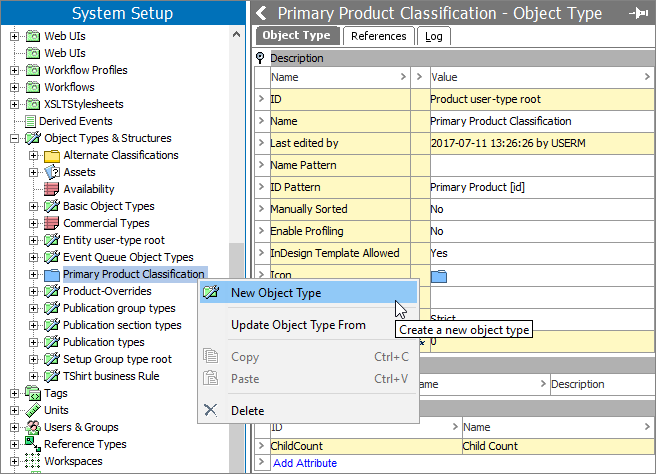
Task: Click the Assets folder icon
Action: click(52, 172)
